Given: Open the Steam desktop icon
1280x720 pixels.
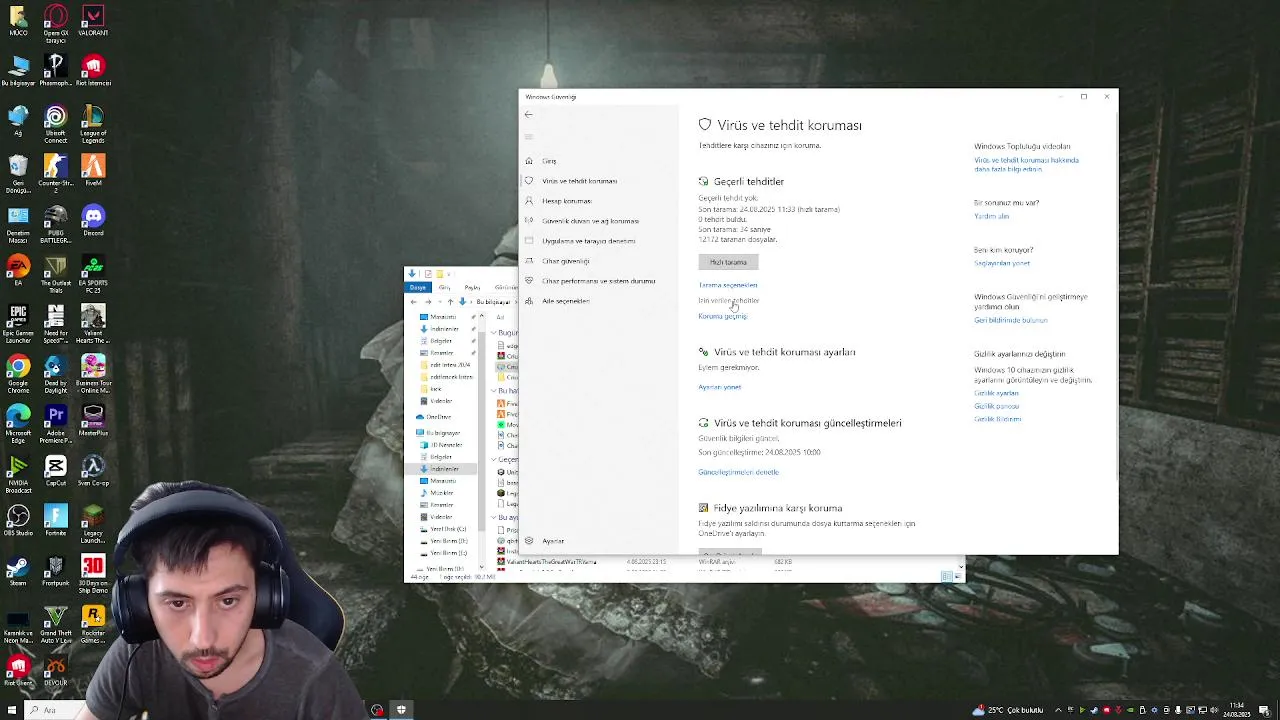Looking at the screenshot, I should coord(18,571).
